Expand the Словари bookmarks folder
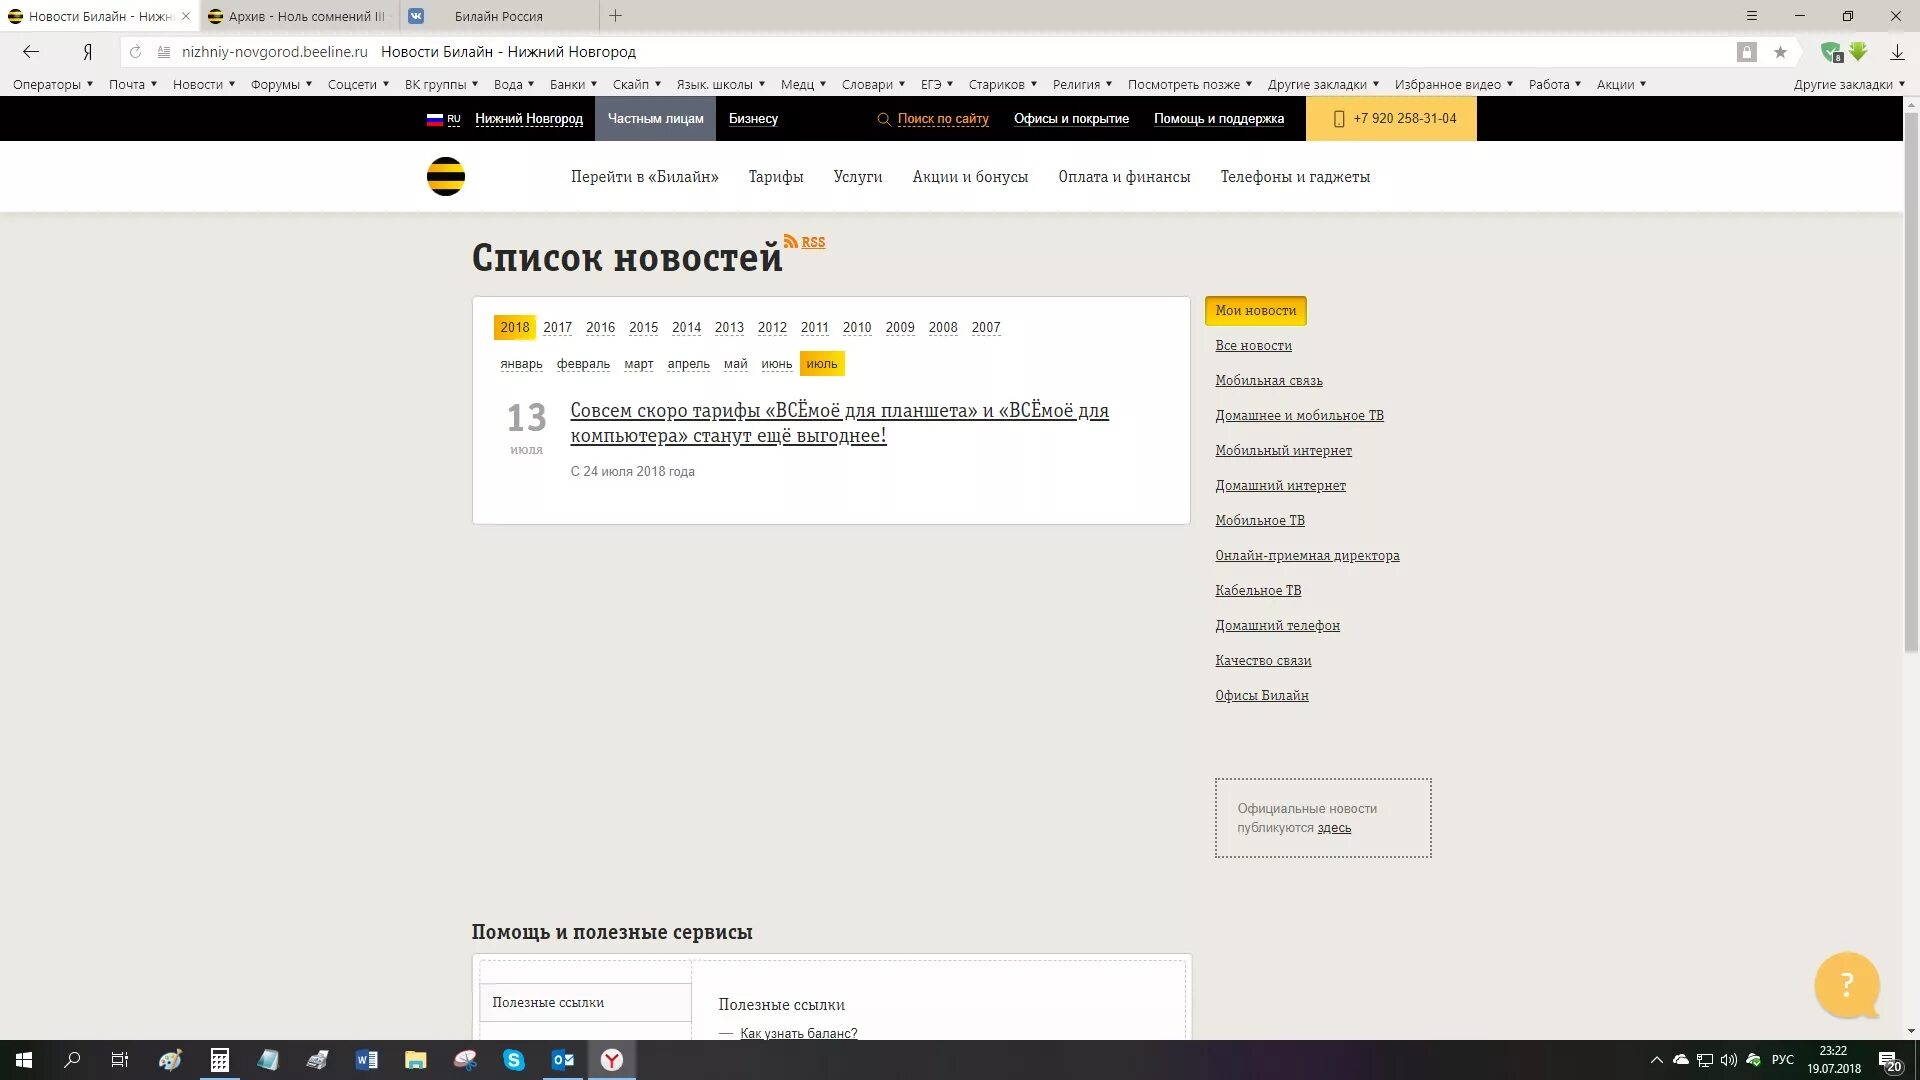The height and width of the screenshot is (1080, 1920). click(873, 85)
